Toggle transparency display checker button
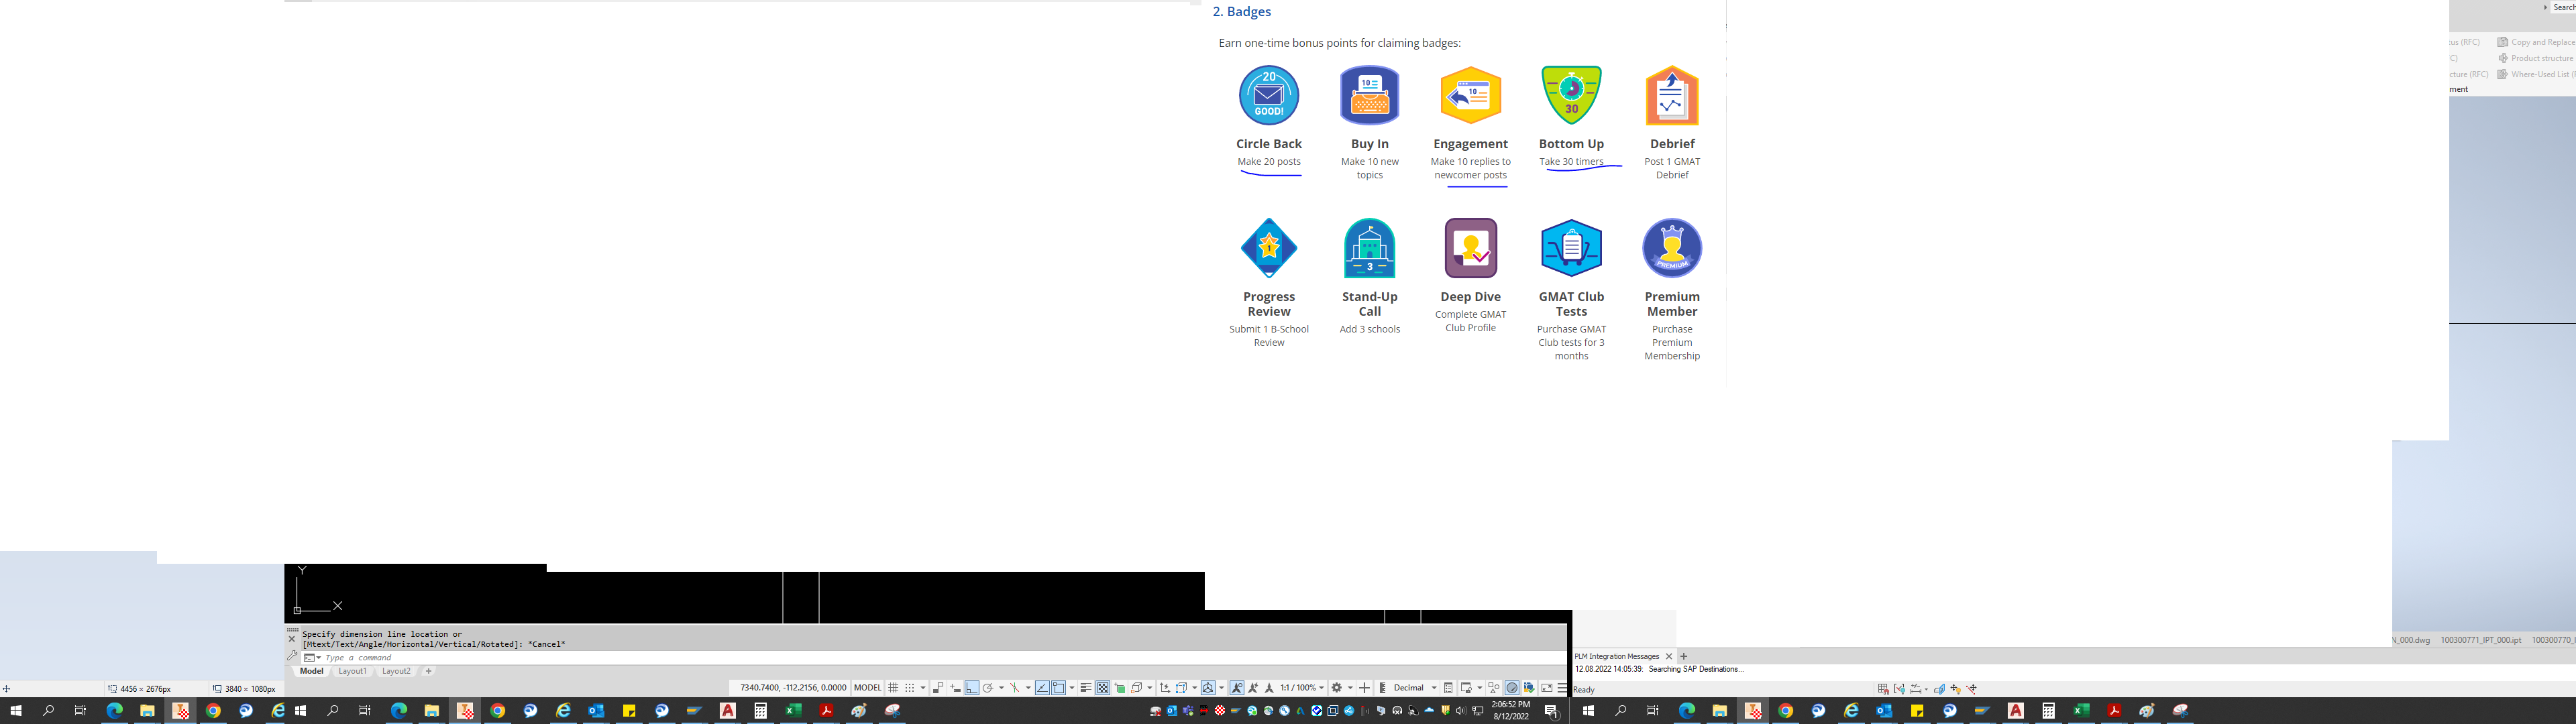 click(1103, 688)
